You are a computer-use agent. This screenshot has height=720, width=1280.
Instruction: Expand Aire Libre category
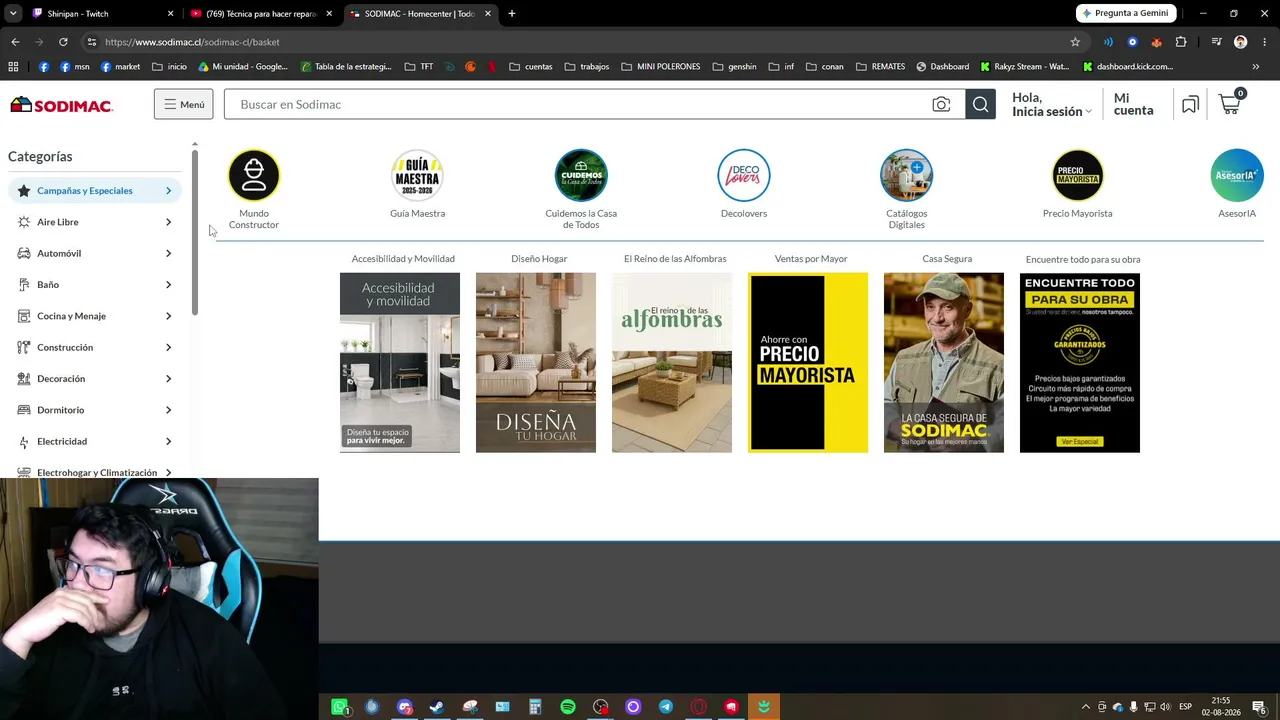click(x=95, y=222)
